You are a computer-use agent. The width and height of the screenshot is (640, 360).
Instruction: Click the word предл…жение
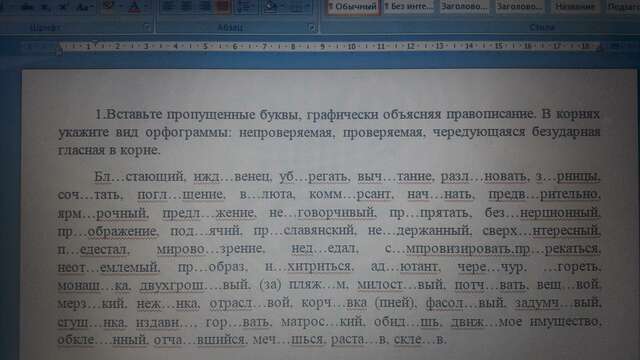point(209,213)
